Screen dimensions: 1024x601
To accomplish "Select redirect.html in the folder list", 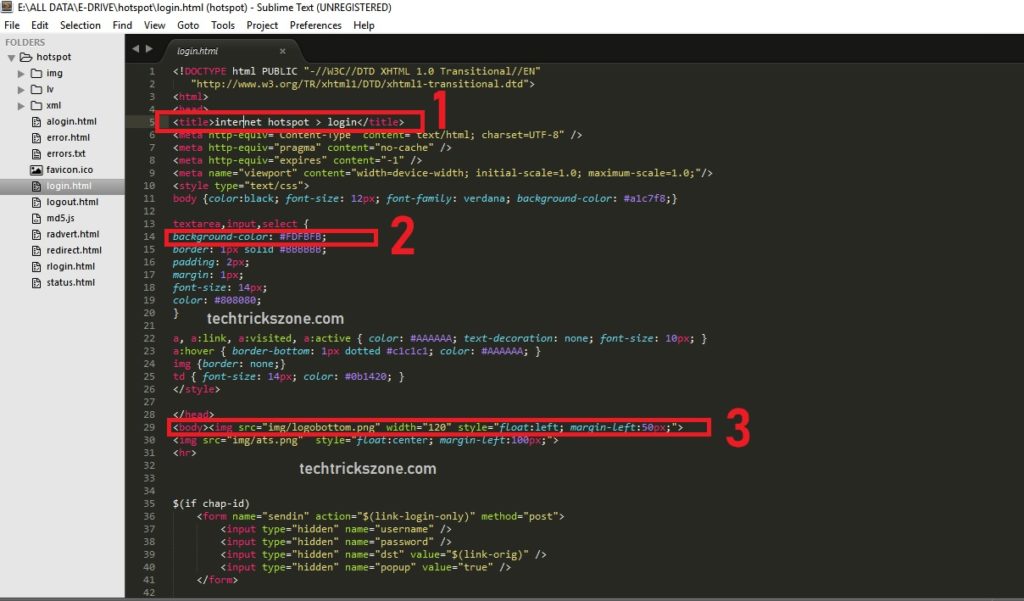I will (x=73, y=250).
